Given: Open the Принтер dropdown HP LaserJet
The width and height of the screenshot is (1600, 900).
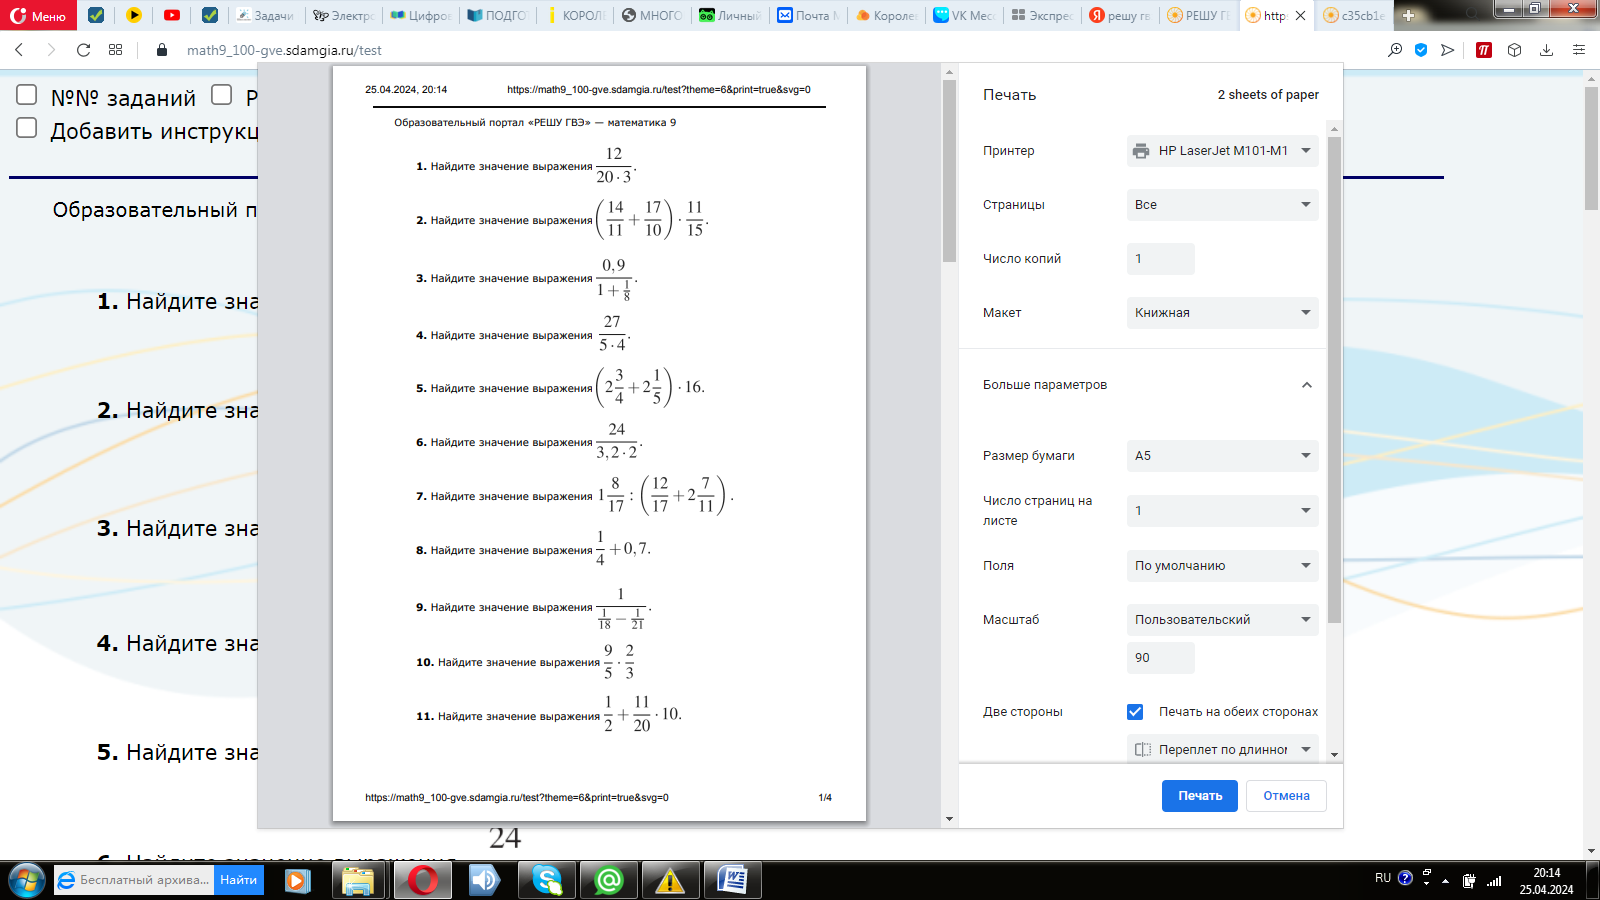Looking at the screenshot, I should 1222,151.
